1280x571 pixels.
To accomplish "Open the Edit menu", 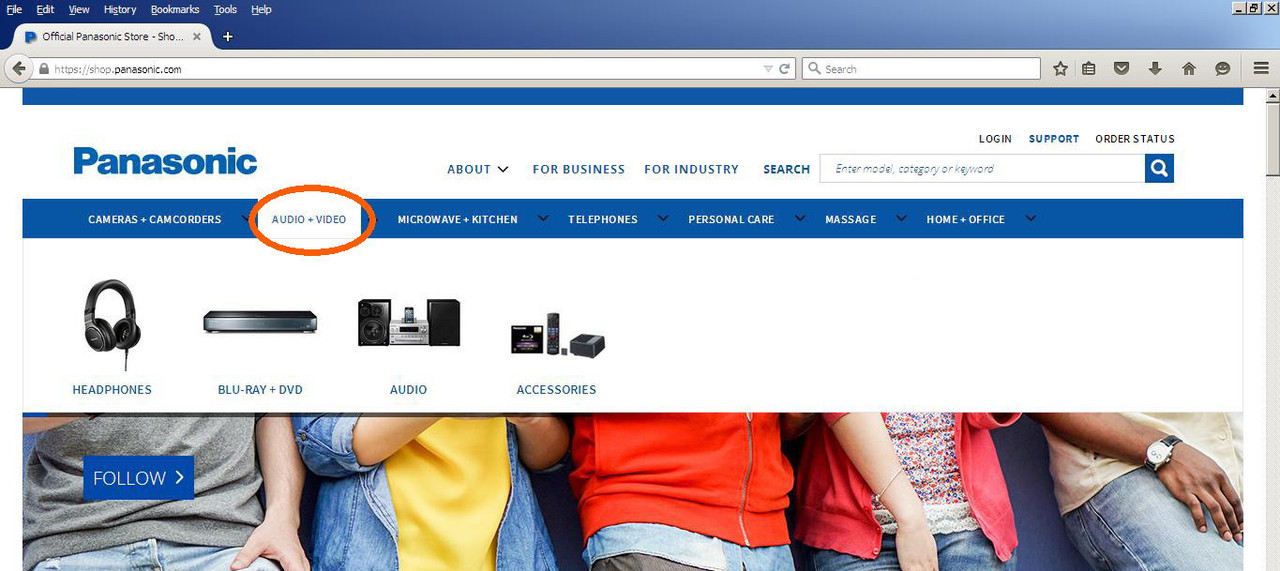I will tap(45, 9).
